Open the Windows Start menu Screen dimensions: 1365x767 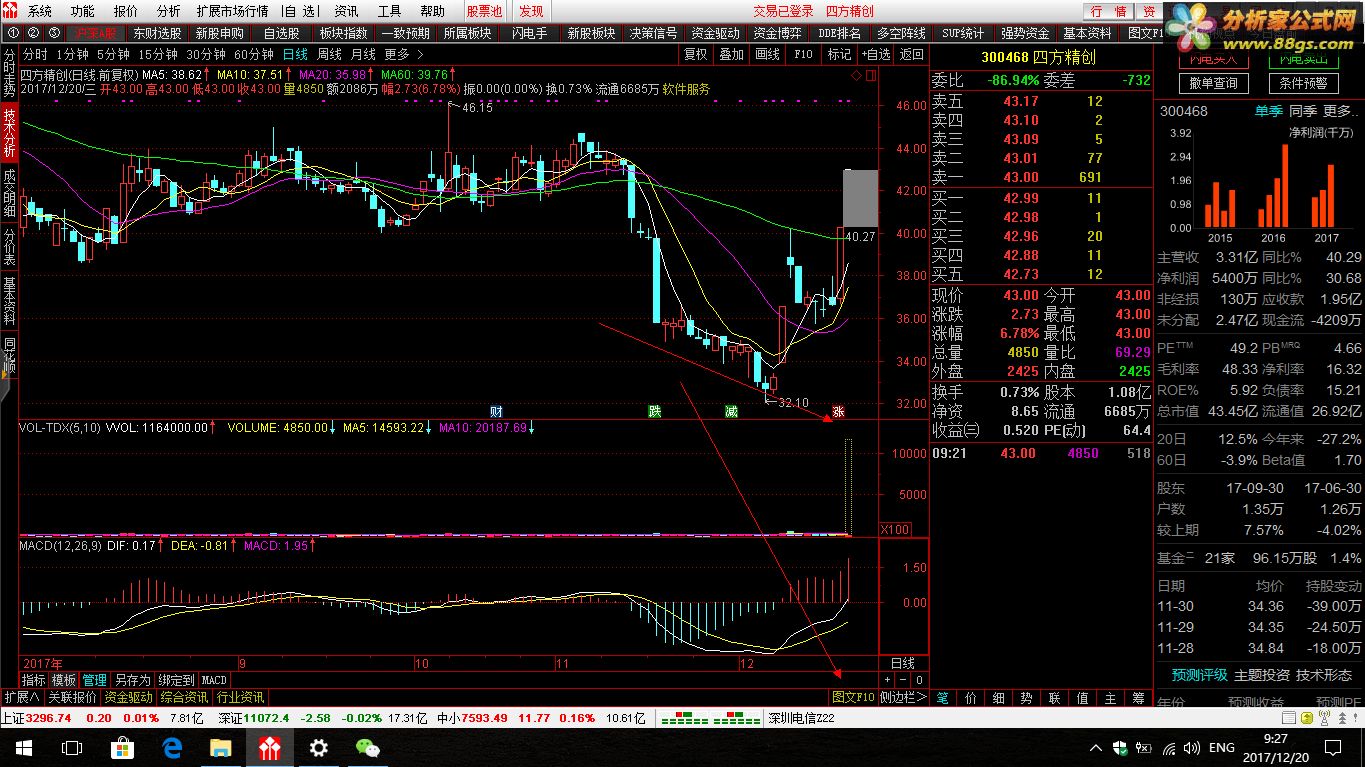[x=23, y=747]
